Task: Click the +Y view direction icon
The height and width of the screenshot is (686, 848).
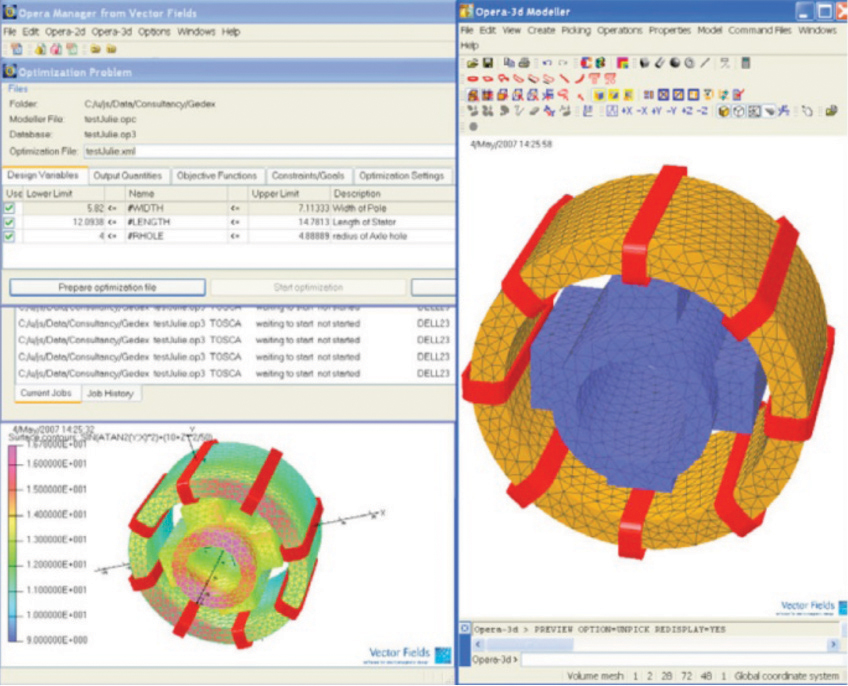Action: (656, 111)
